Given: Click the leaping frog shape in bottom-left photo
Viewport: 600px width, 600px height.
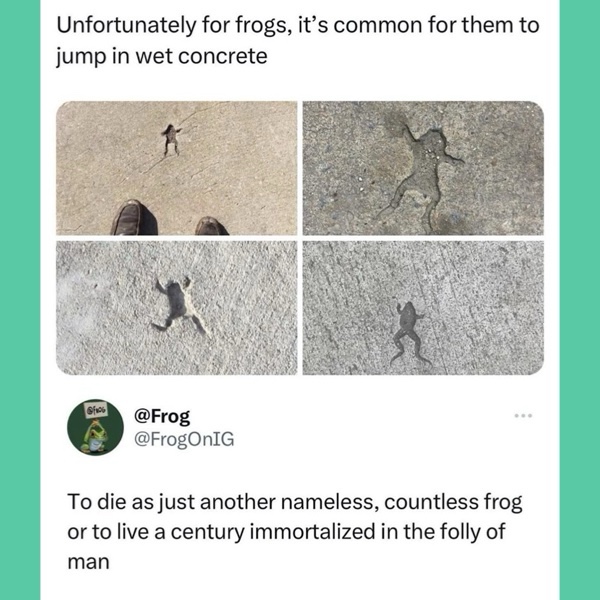Looking at the screenshot, I should pyautogui.click(x=177, y=303).
